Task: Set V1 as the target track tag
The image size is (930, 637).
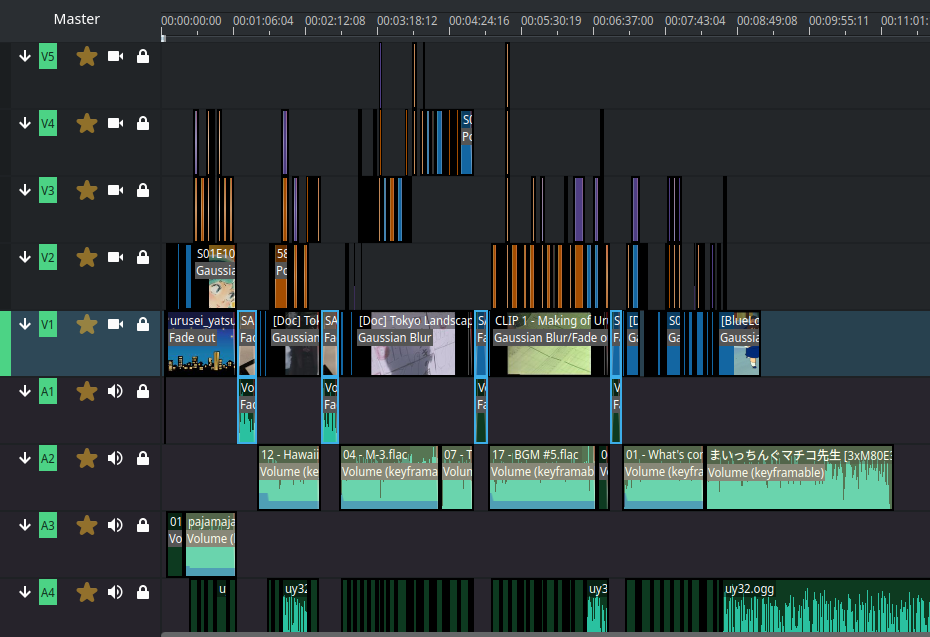Action: pos(48,324)
